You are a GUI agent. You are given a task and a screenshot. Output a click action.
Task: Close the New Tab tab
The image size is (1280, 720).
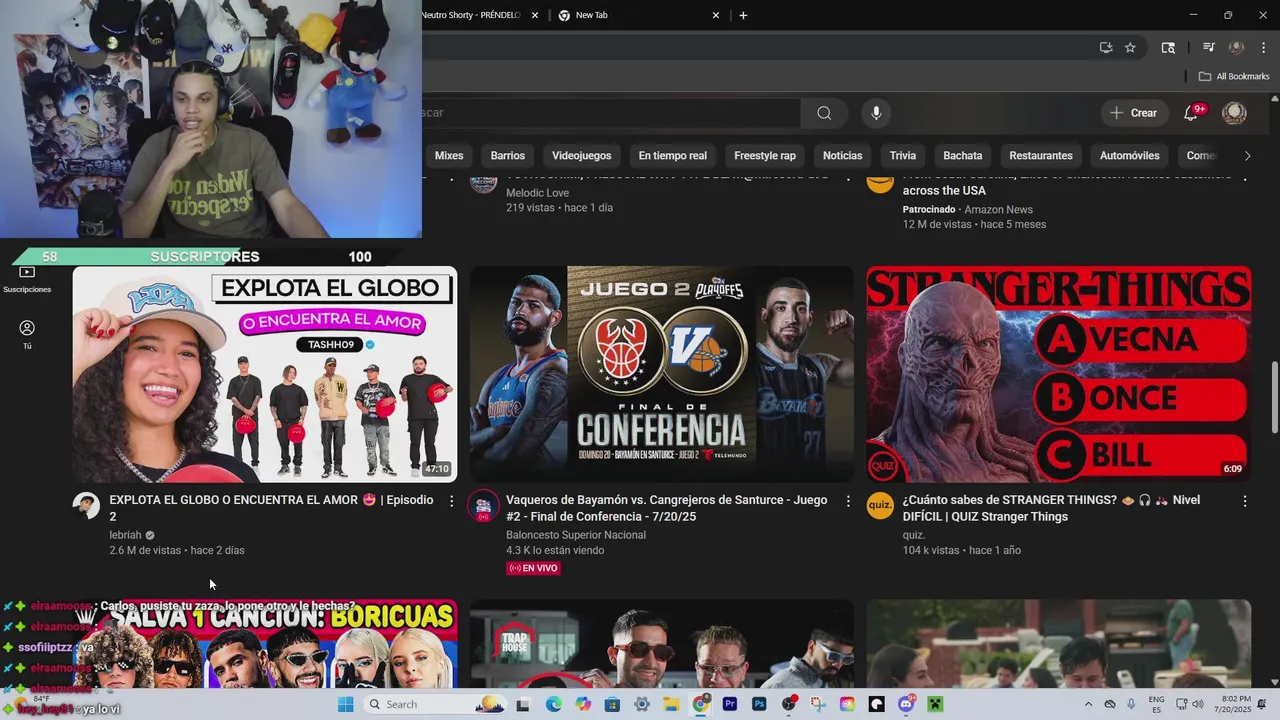716,15
